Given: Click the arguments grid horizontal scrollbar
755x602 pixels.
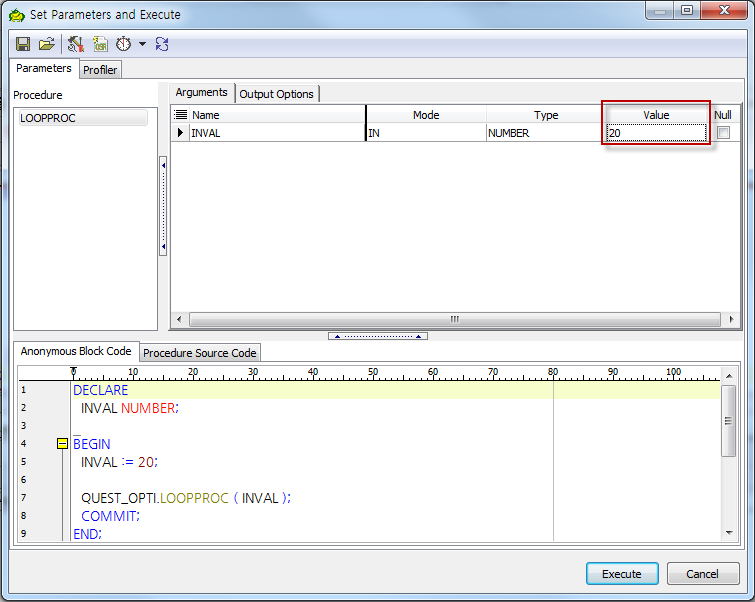Looking at the screenshot, I should point(454,319).
